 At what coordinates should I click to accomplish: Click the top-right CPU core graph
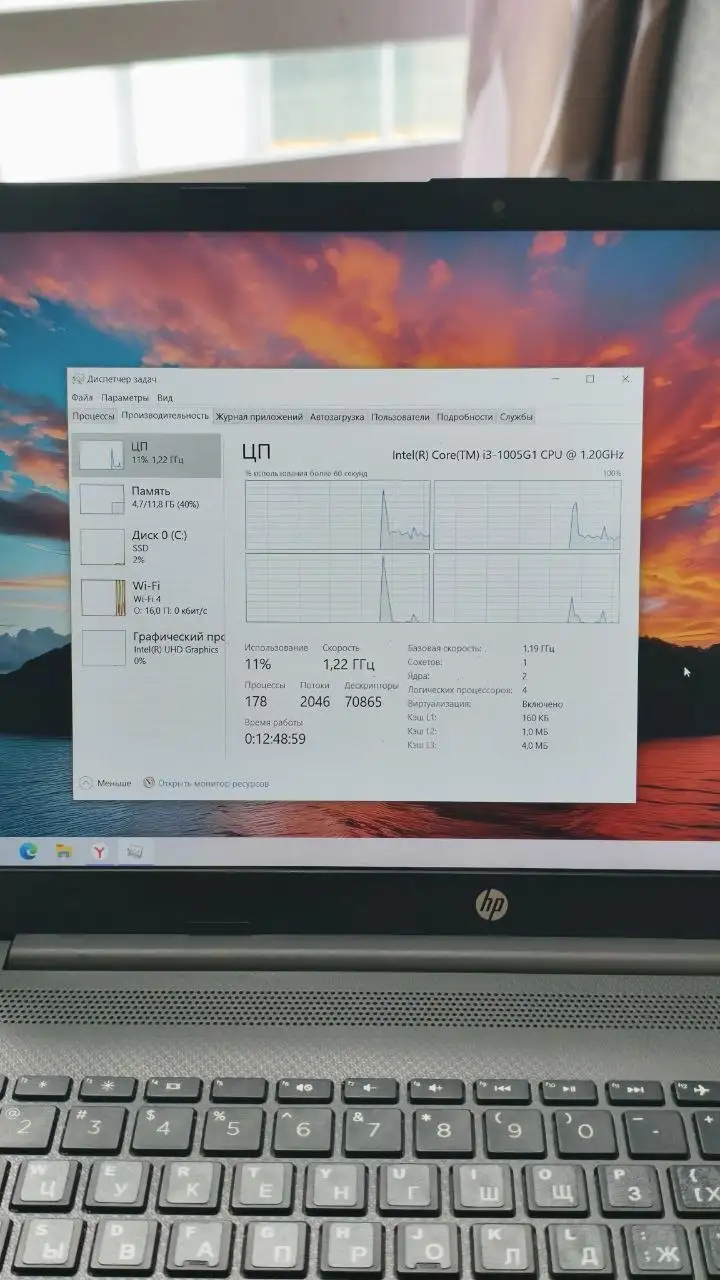pos(527,514)
